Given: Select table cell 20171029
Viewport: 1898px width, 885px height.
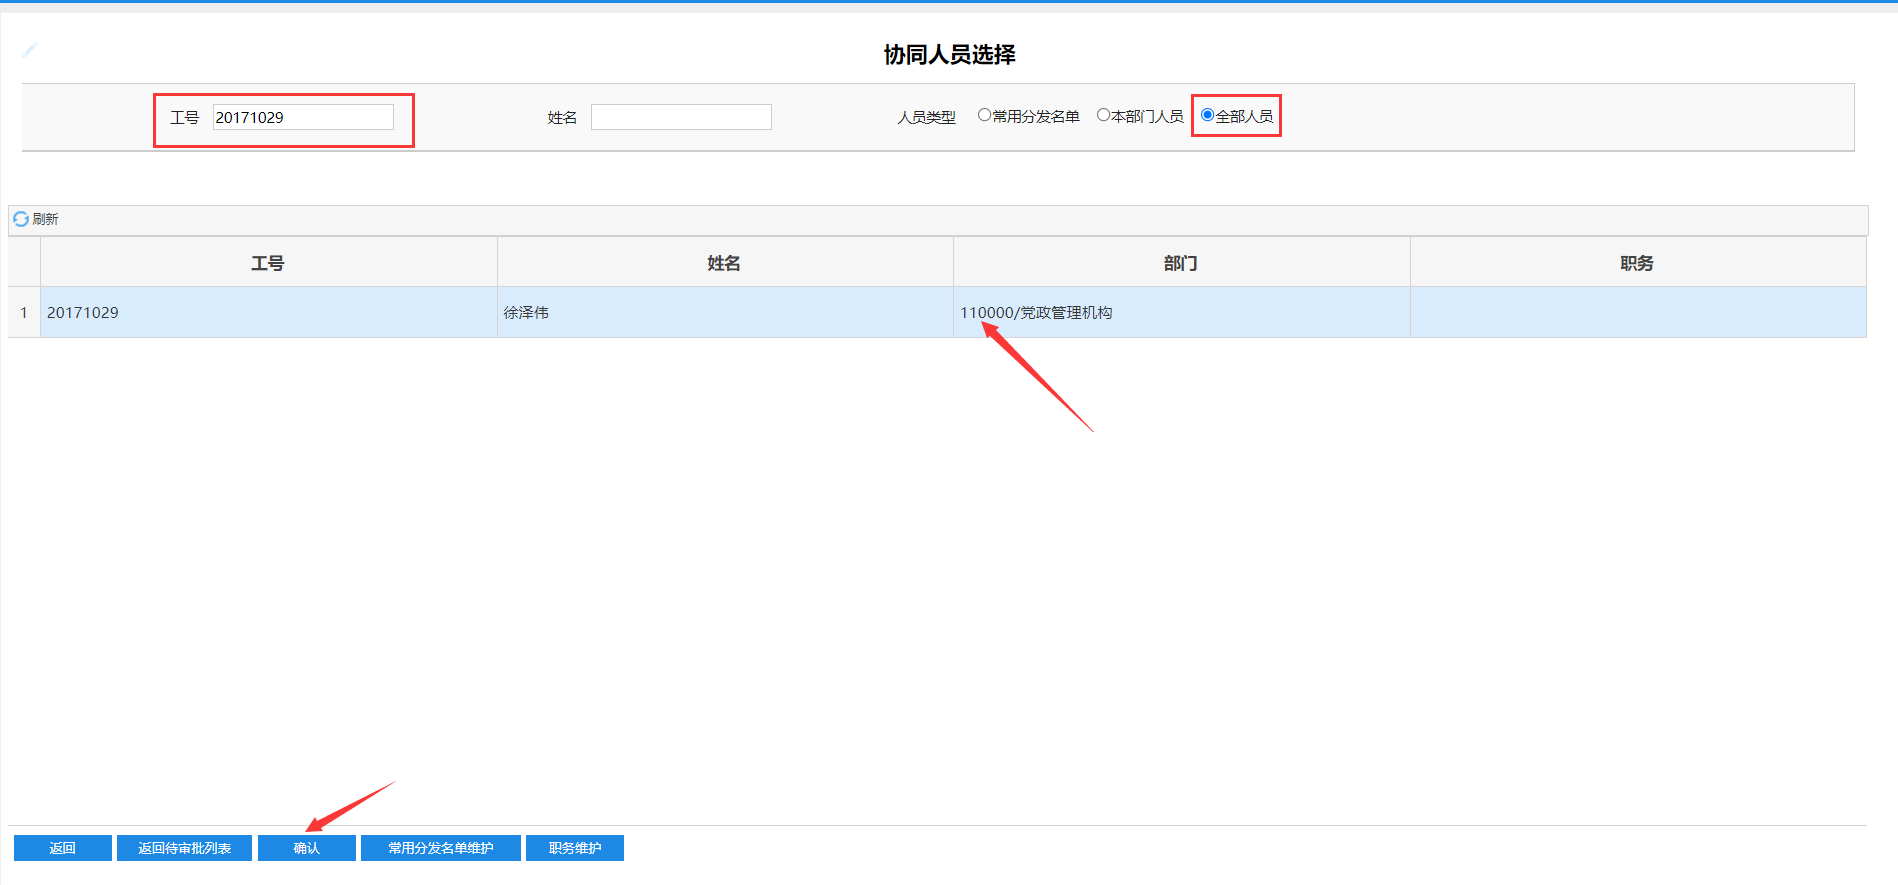Looking at the screenshot, I should click(x=268, y=312).
